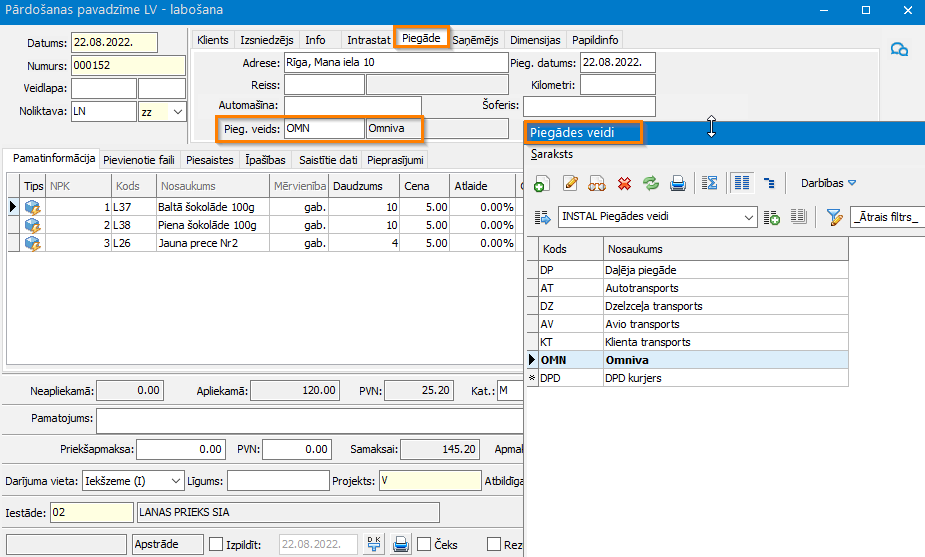Open the Saņēmējs tab
Viewport: 925px width, 557px height.
(x=475, y=40)
